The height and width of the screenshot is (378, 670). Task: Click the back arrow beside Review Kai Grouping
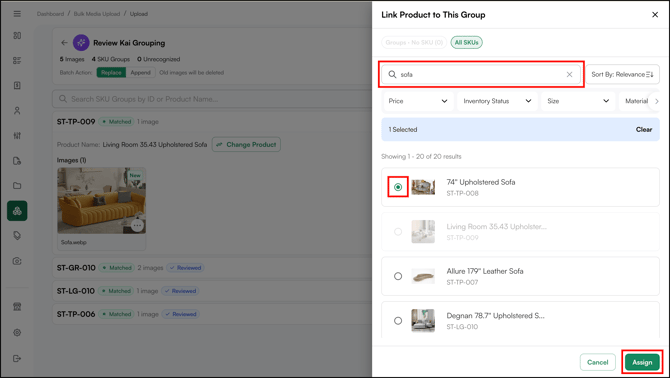(x=64, y=43)
